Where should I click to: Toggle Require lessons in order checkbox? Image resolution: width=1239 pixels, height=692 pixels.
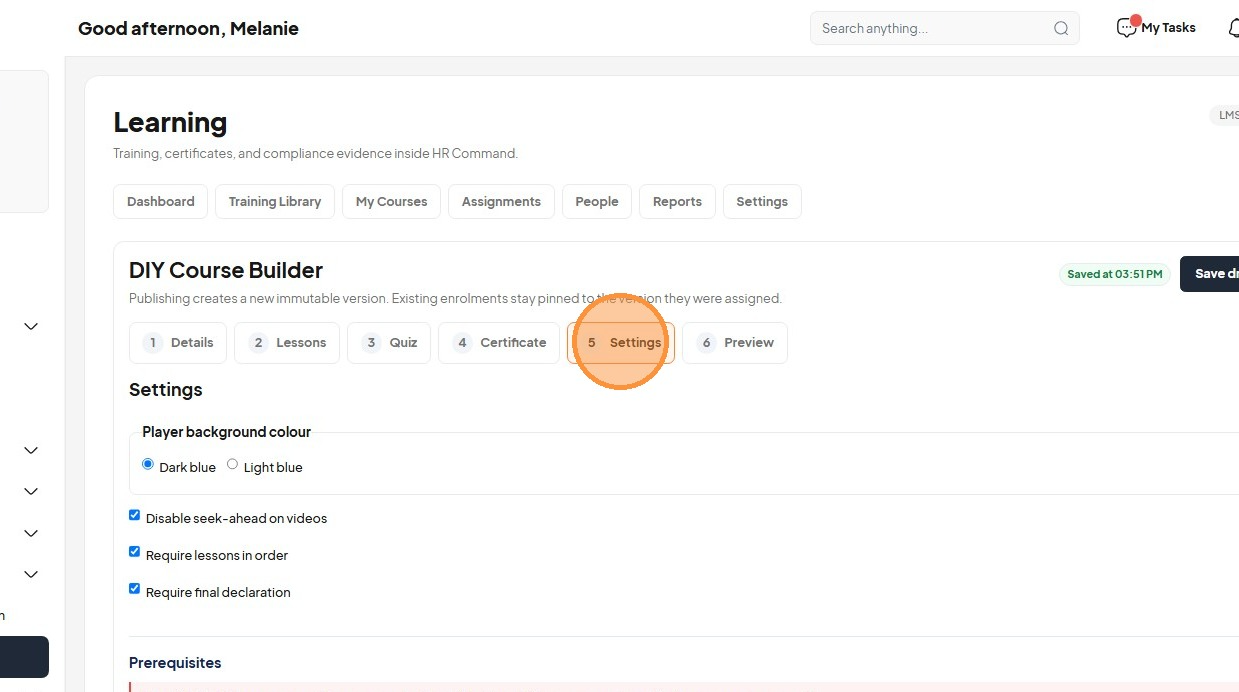[135, 552]
